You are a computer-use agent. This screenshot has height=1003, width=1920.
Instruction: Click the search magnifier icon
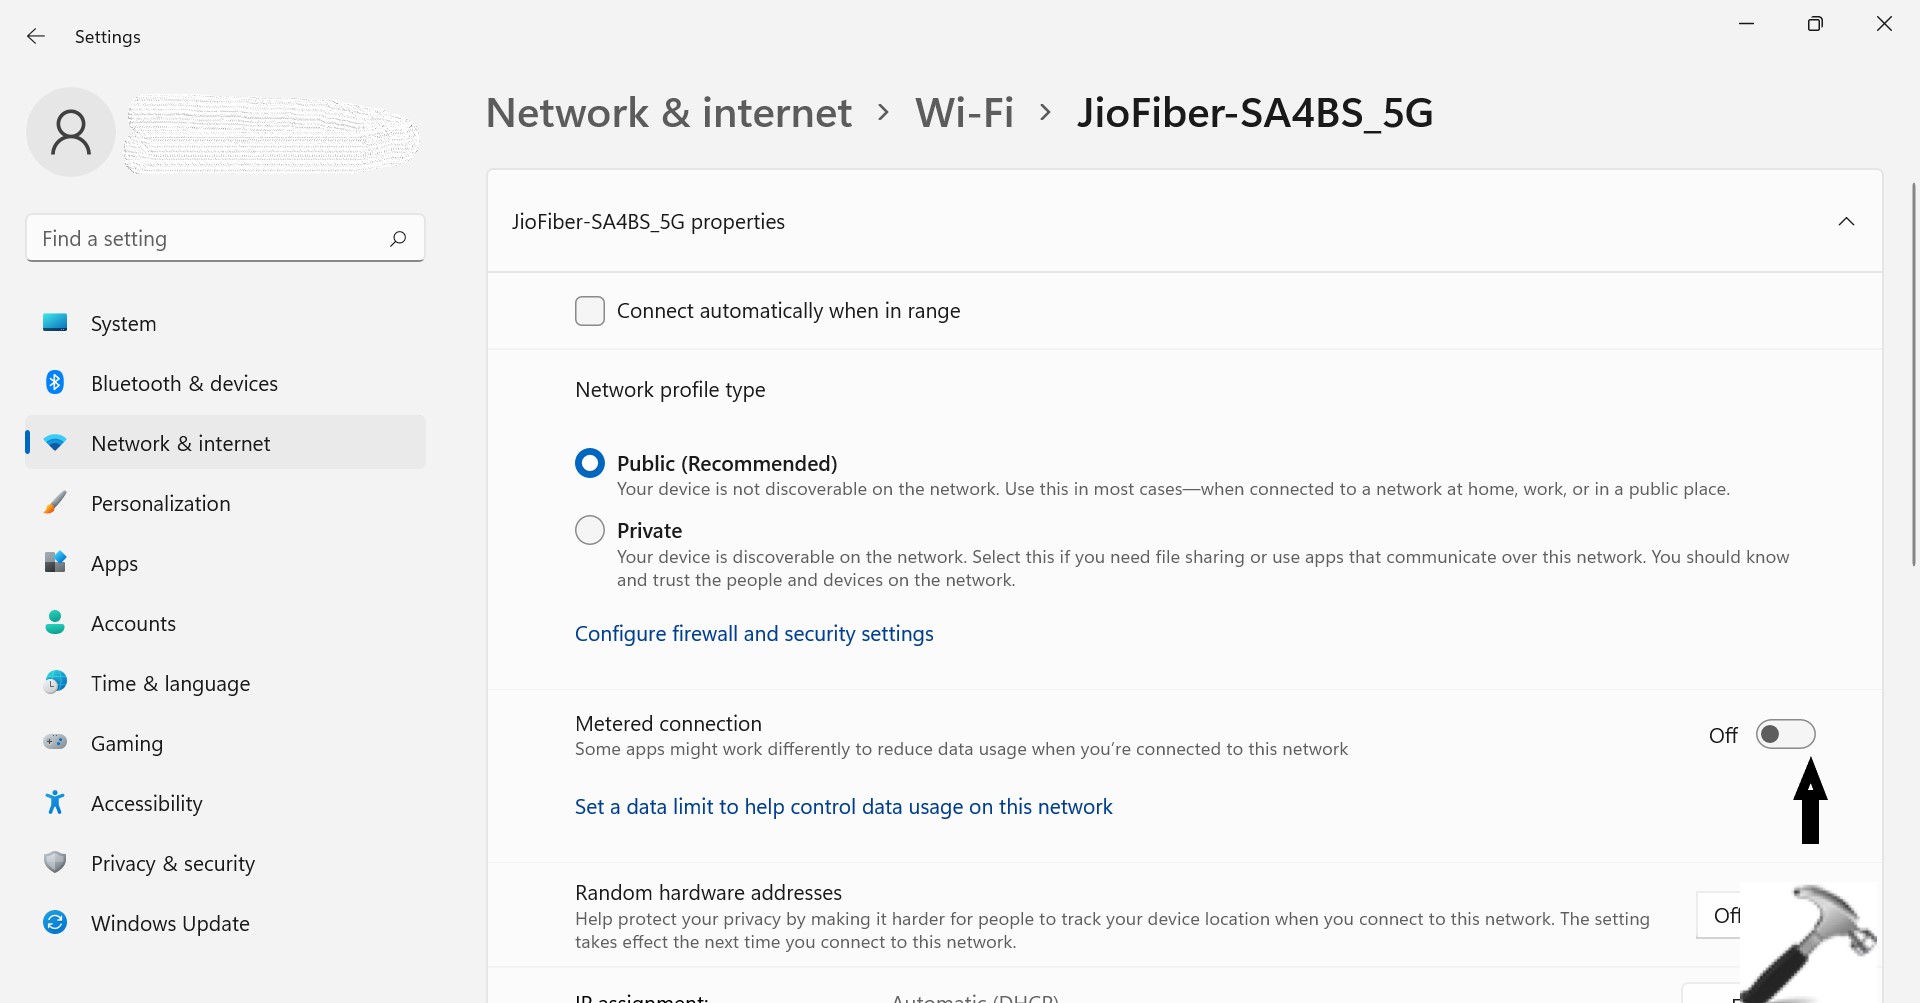coord(398,239)
